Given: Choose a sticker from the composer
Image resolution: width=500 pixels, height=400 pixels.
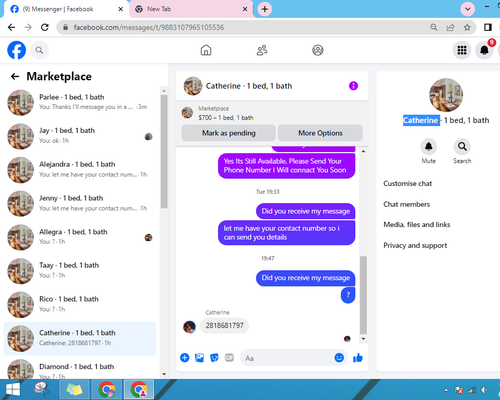Looking at the screenshot, I should (214, 358).
